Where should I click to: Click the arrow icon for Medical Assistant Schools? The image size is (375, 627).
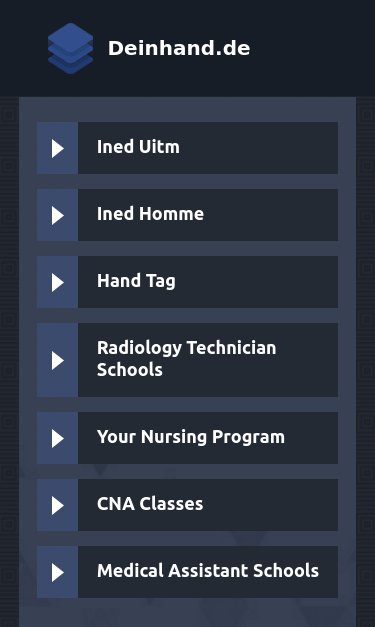coord(58,572)
